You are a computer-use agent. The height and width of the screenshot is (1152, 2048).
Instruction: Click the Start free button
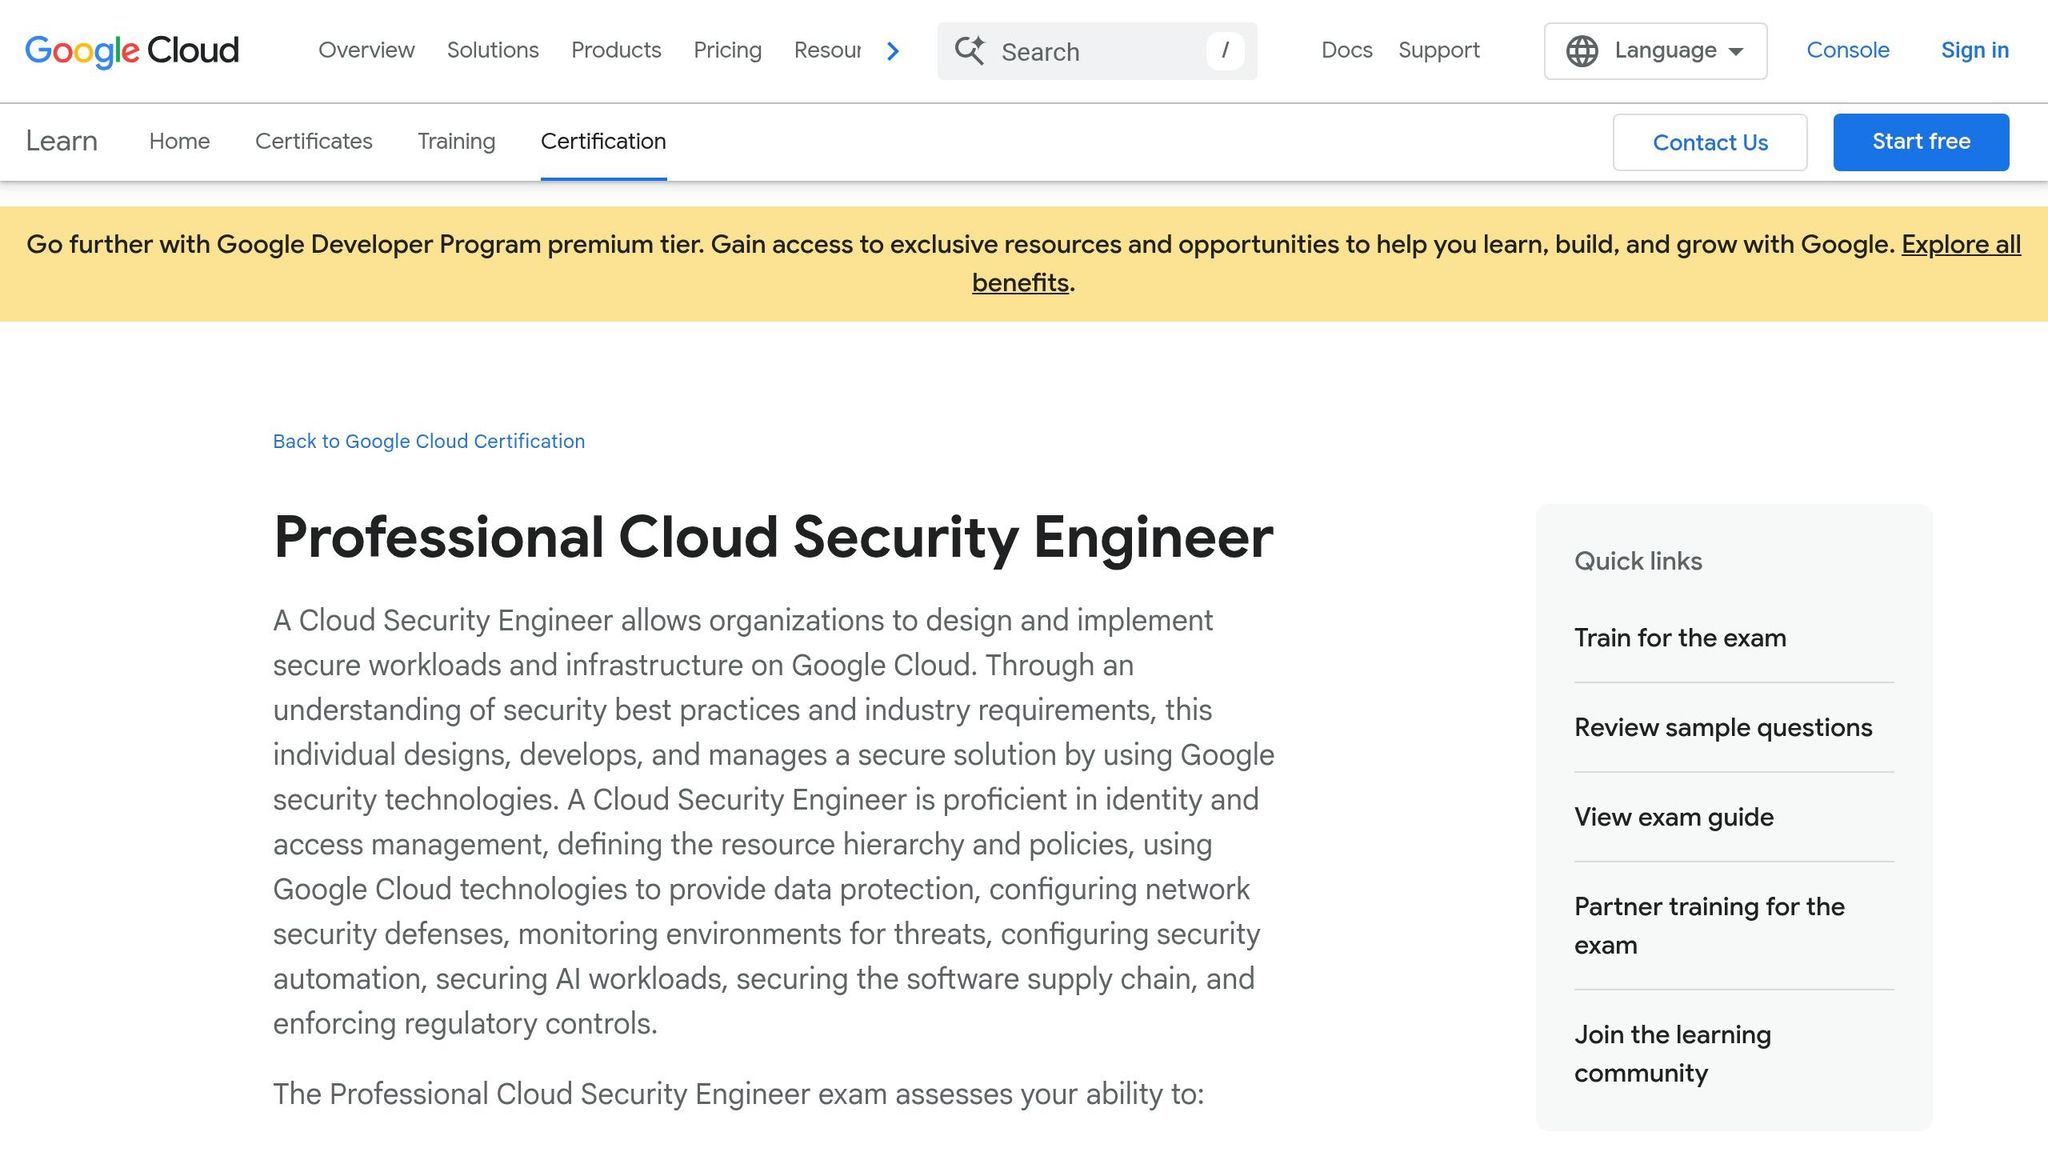pyautogui.click(x=1921, y=142)
